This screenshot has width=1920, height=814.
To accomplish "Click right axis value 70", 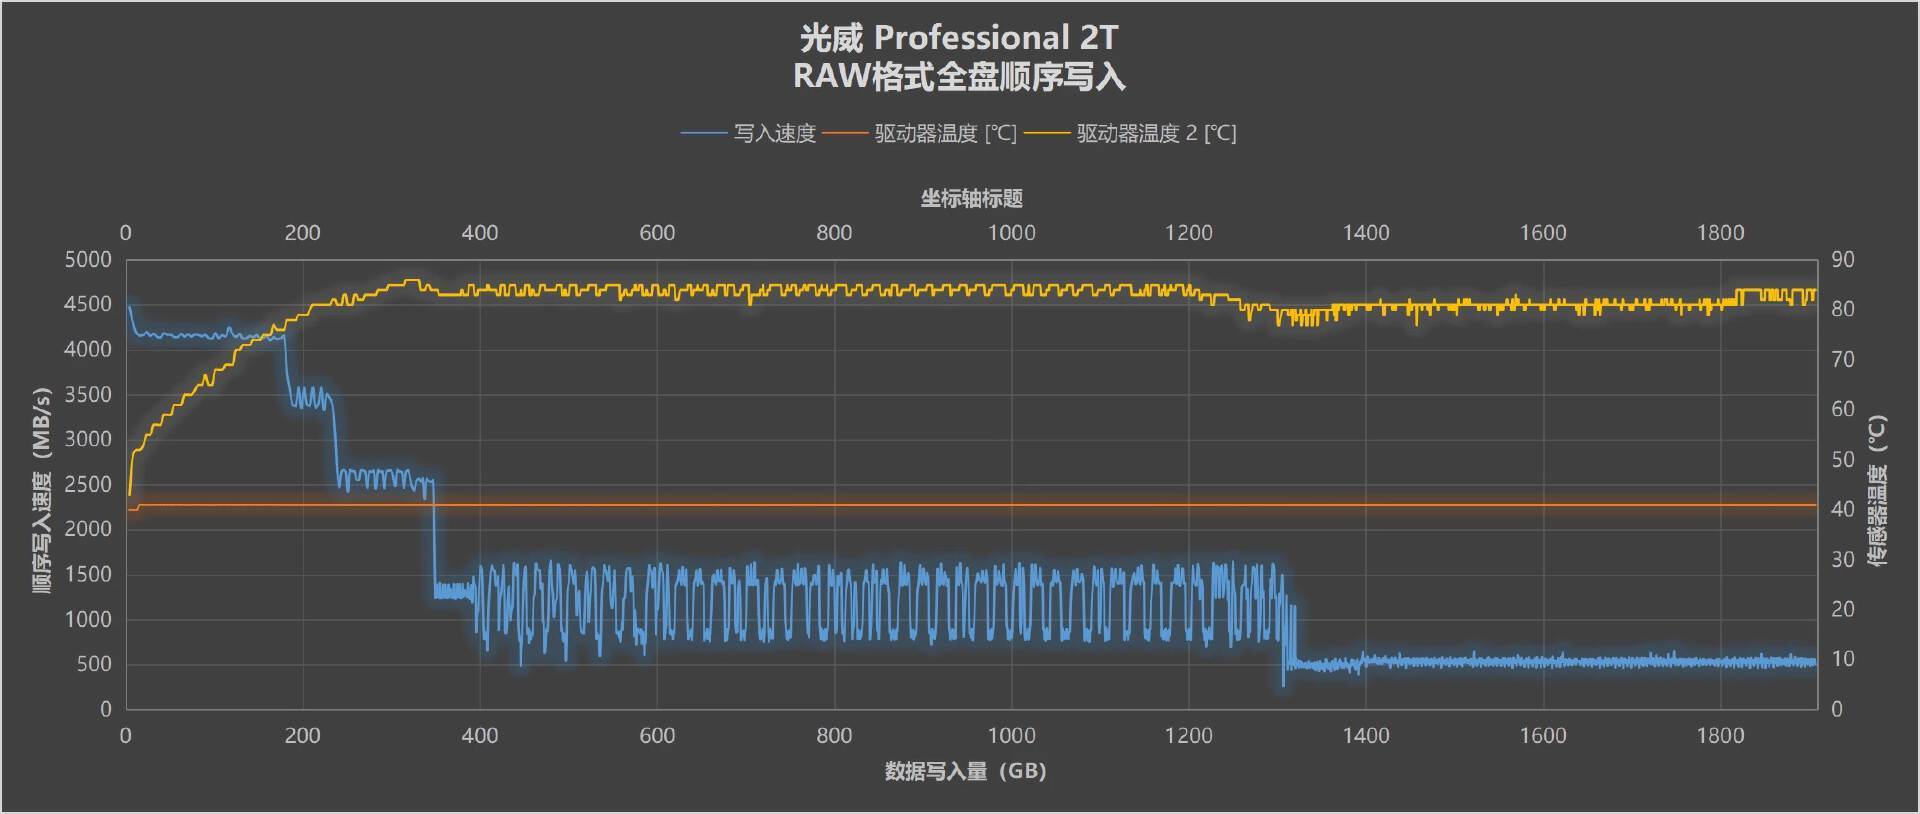I will 1843,360.
